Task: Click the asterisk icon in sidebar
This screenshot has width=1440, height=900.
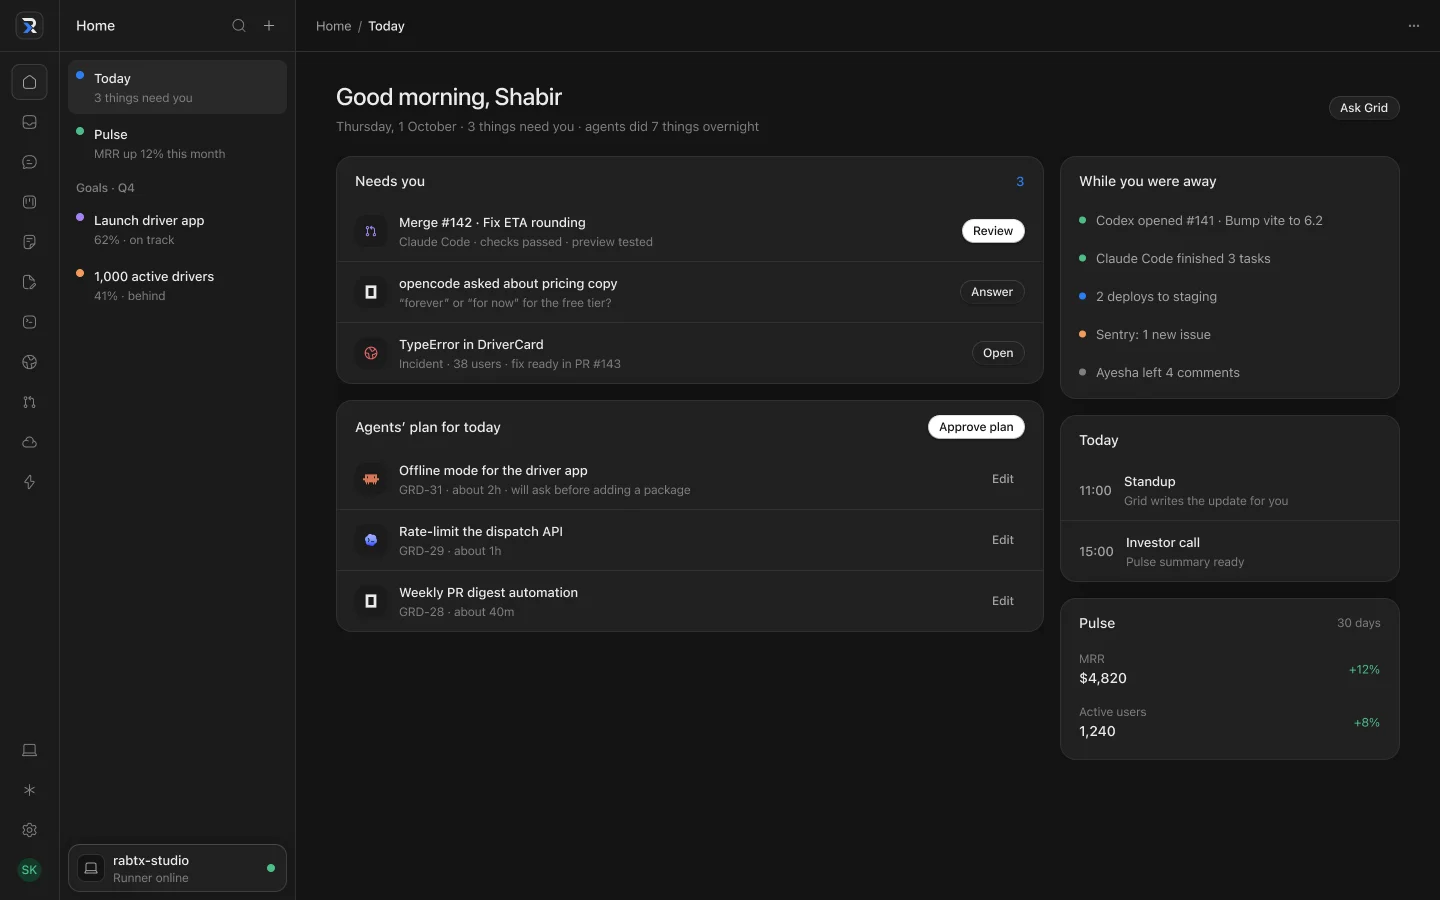Action: (29, 790)
